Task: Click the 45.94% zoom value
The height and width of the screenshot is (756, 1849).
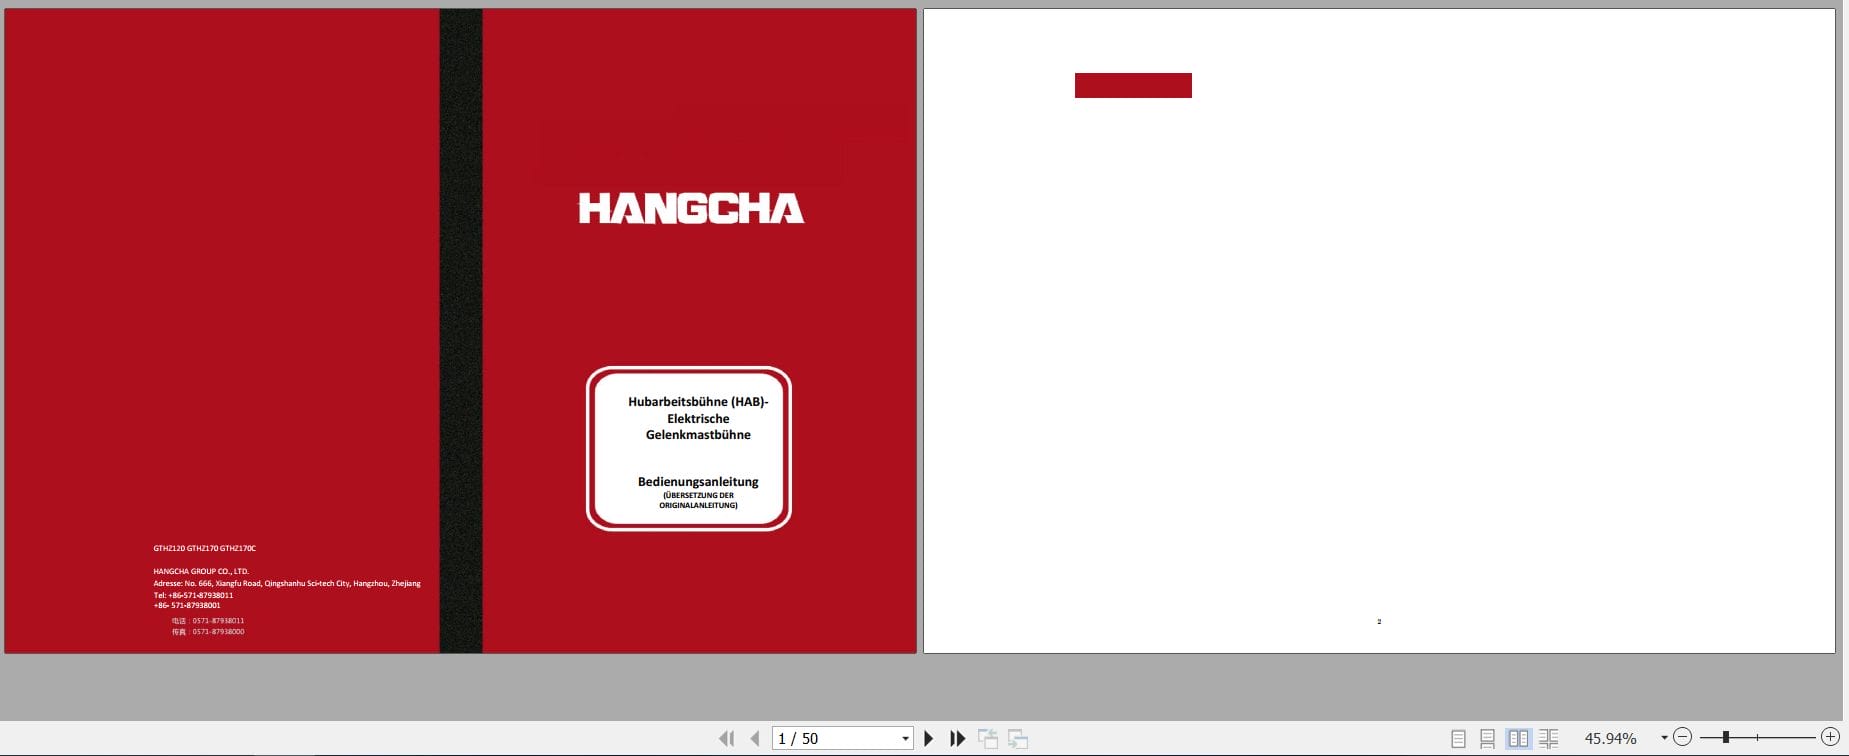Action: pyautogui.click(x=1611, y=738)
